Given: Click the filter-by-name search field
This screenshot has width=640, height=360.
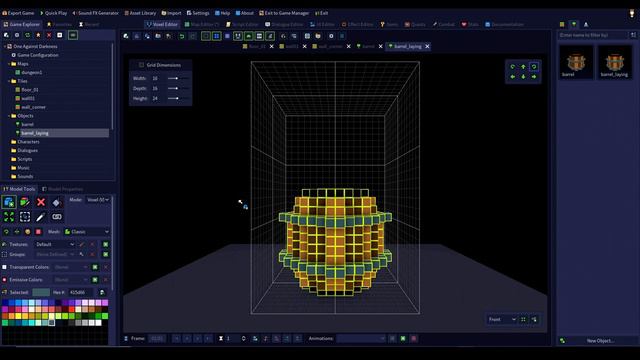Looking at the screenshot, I should coord(593,36).
